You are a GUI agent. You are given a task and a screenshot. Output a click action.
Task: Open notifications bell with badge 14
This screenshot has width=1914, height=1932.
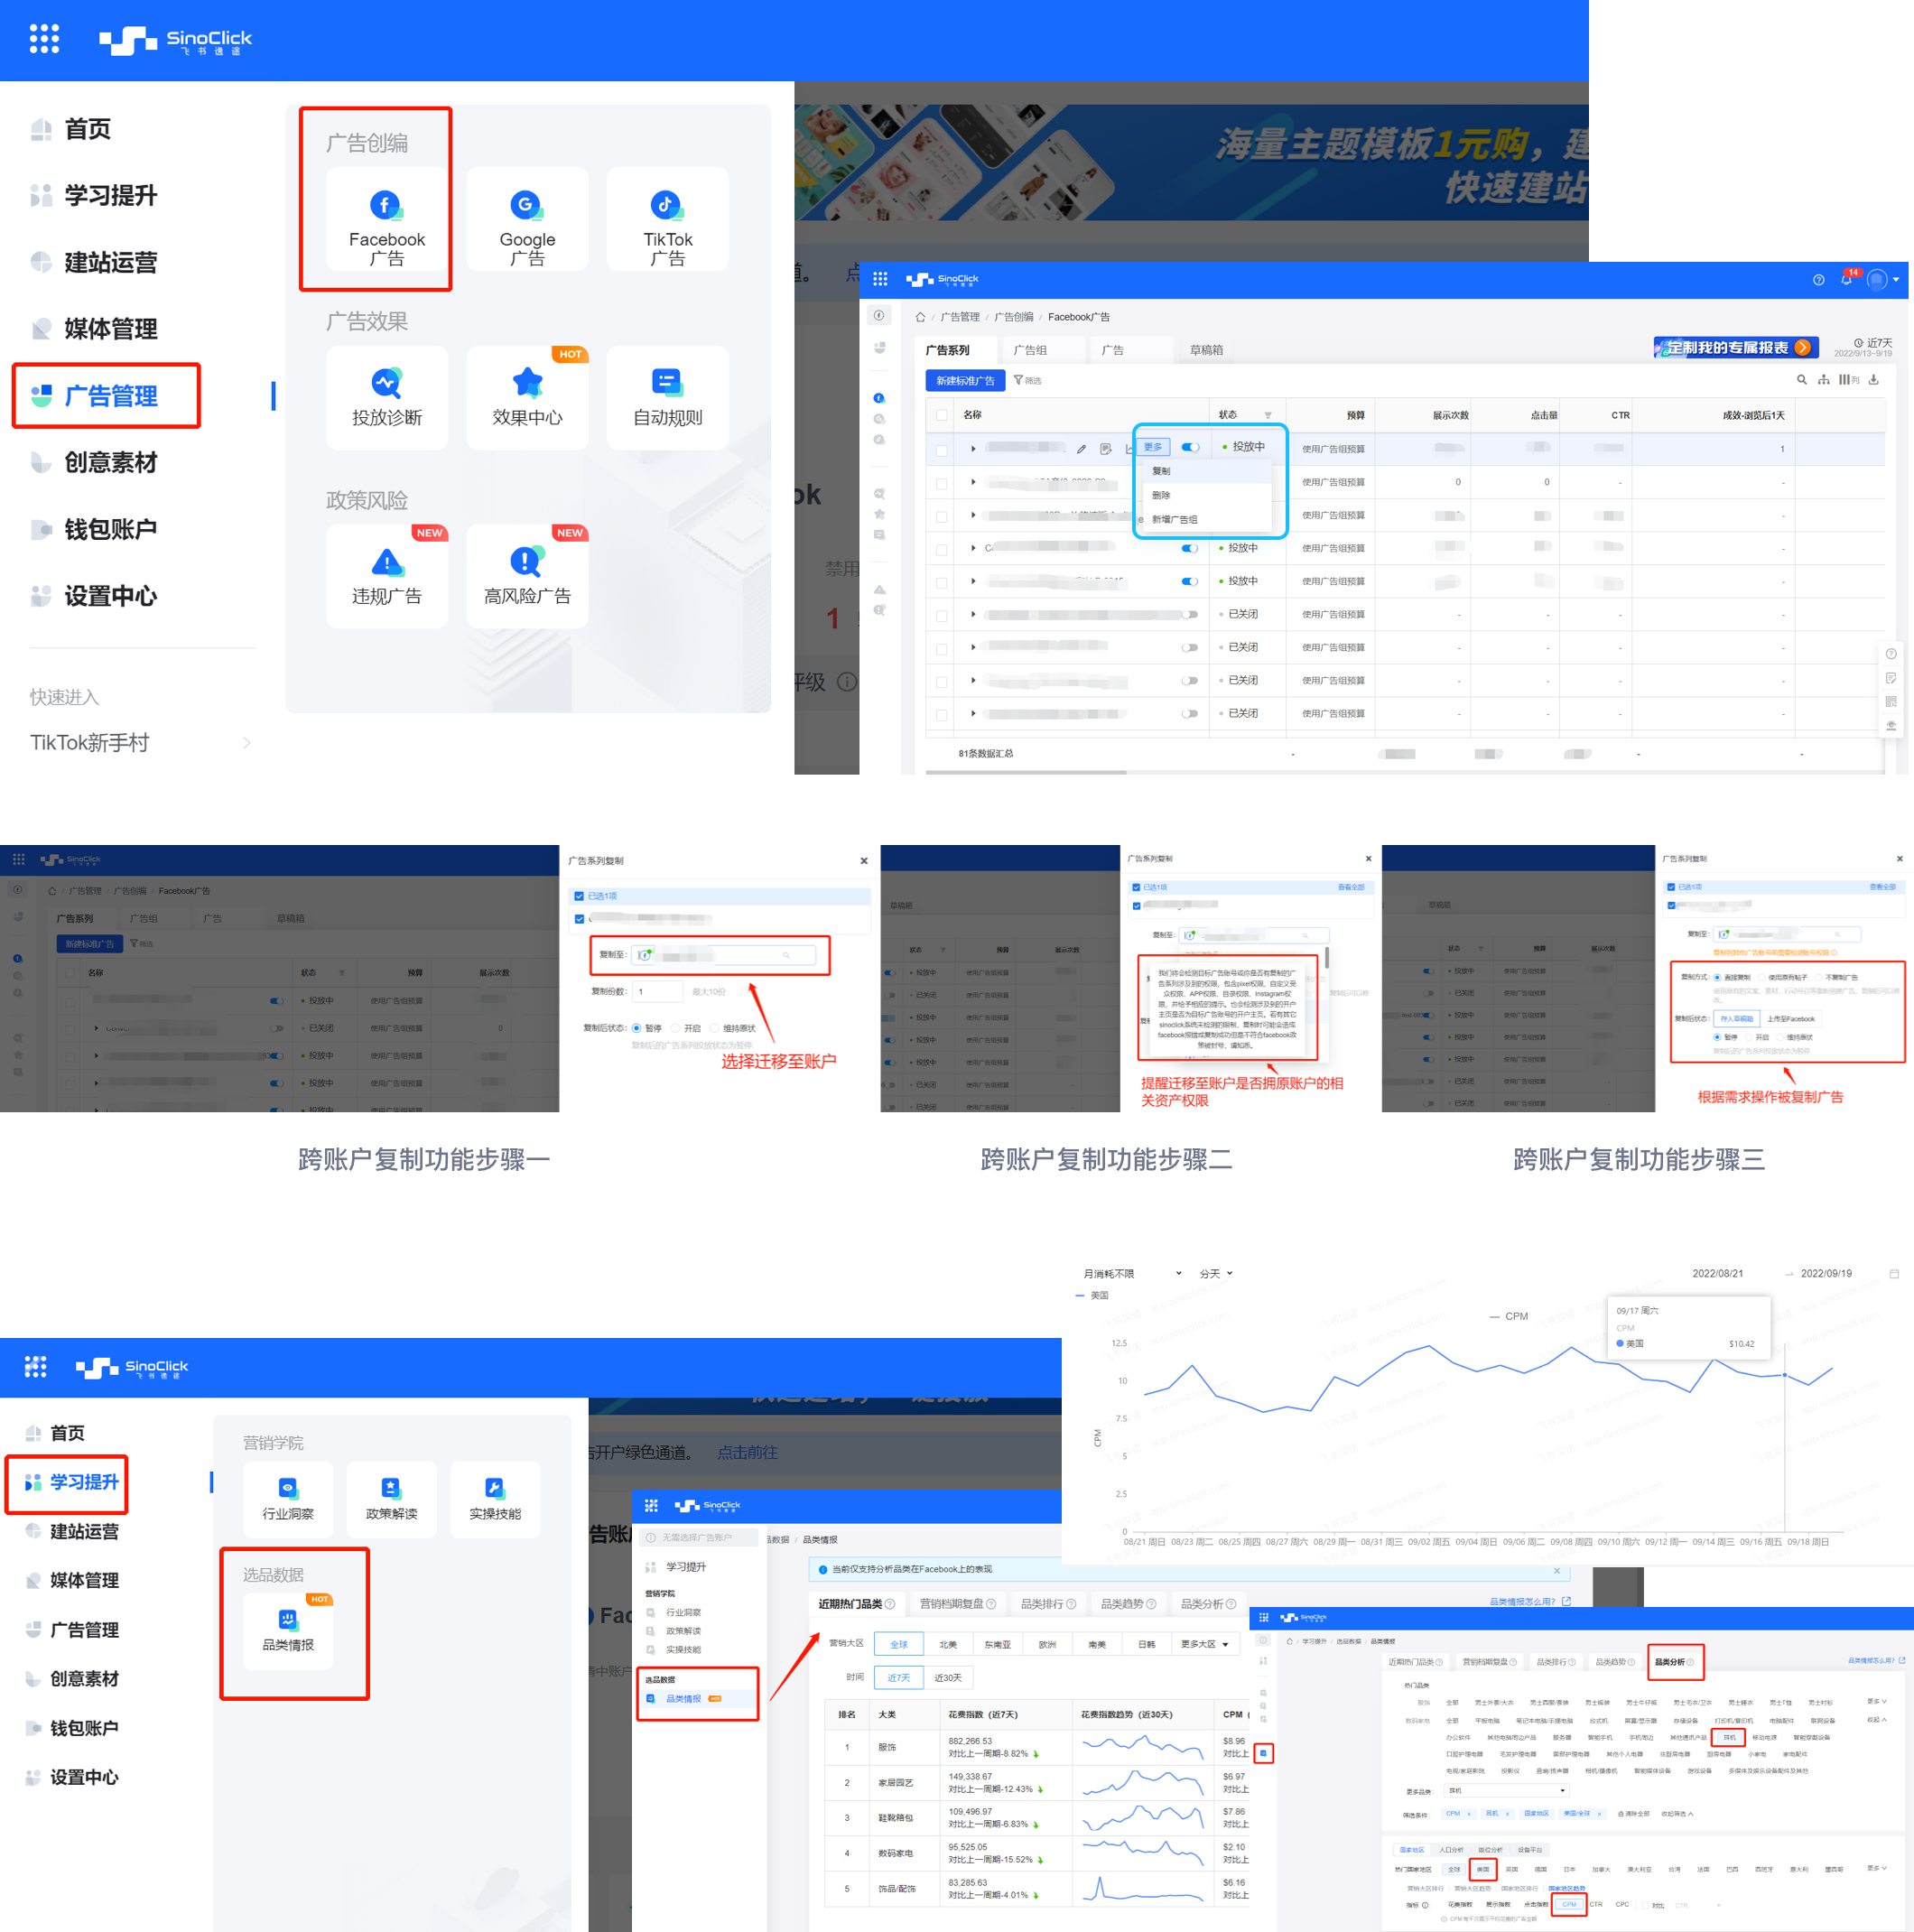pyautogui.click(x=1847, y=279)
